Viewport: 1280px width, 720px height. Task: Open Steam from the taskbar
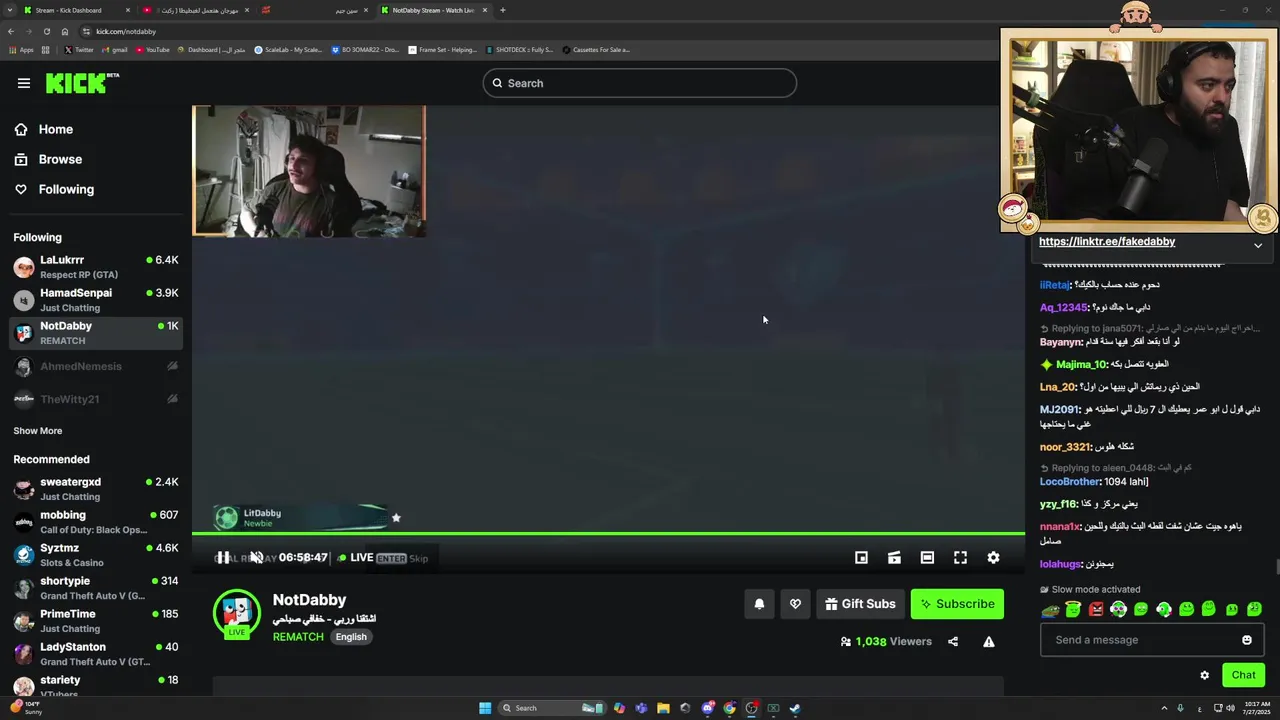click(795, 708)
